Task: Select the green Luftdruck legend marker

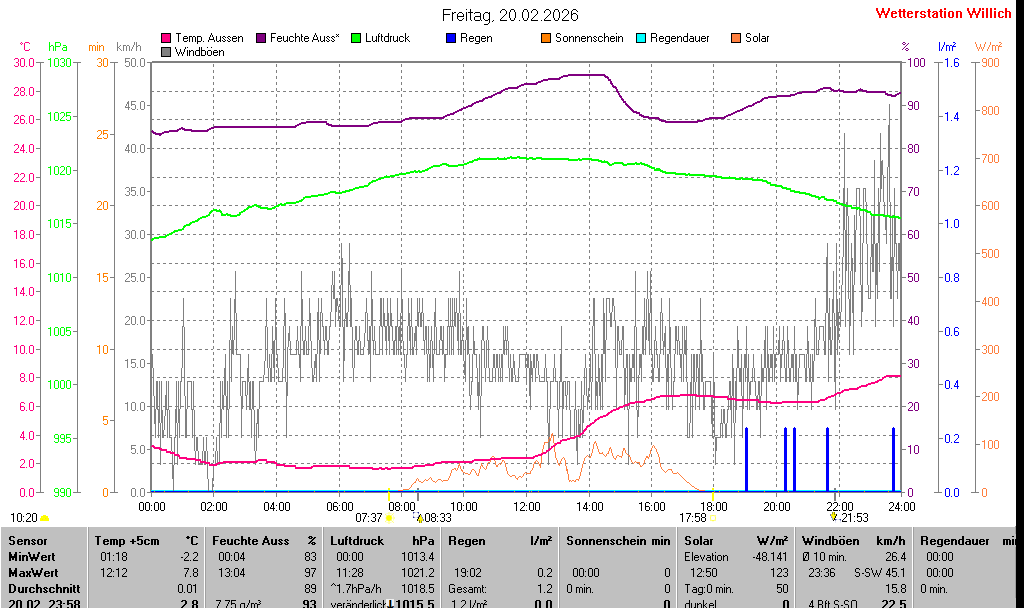Action: click(355, 38)
